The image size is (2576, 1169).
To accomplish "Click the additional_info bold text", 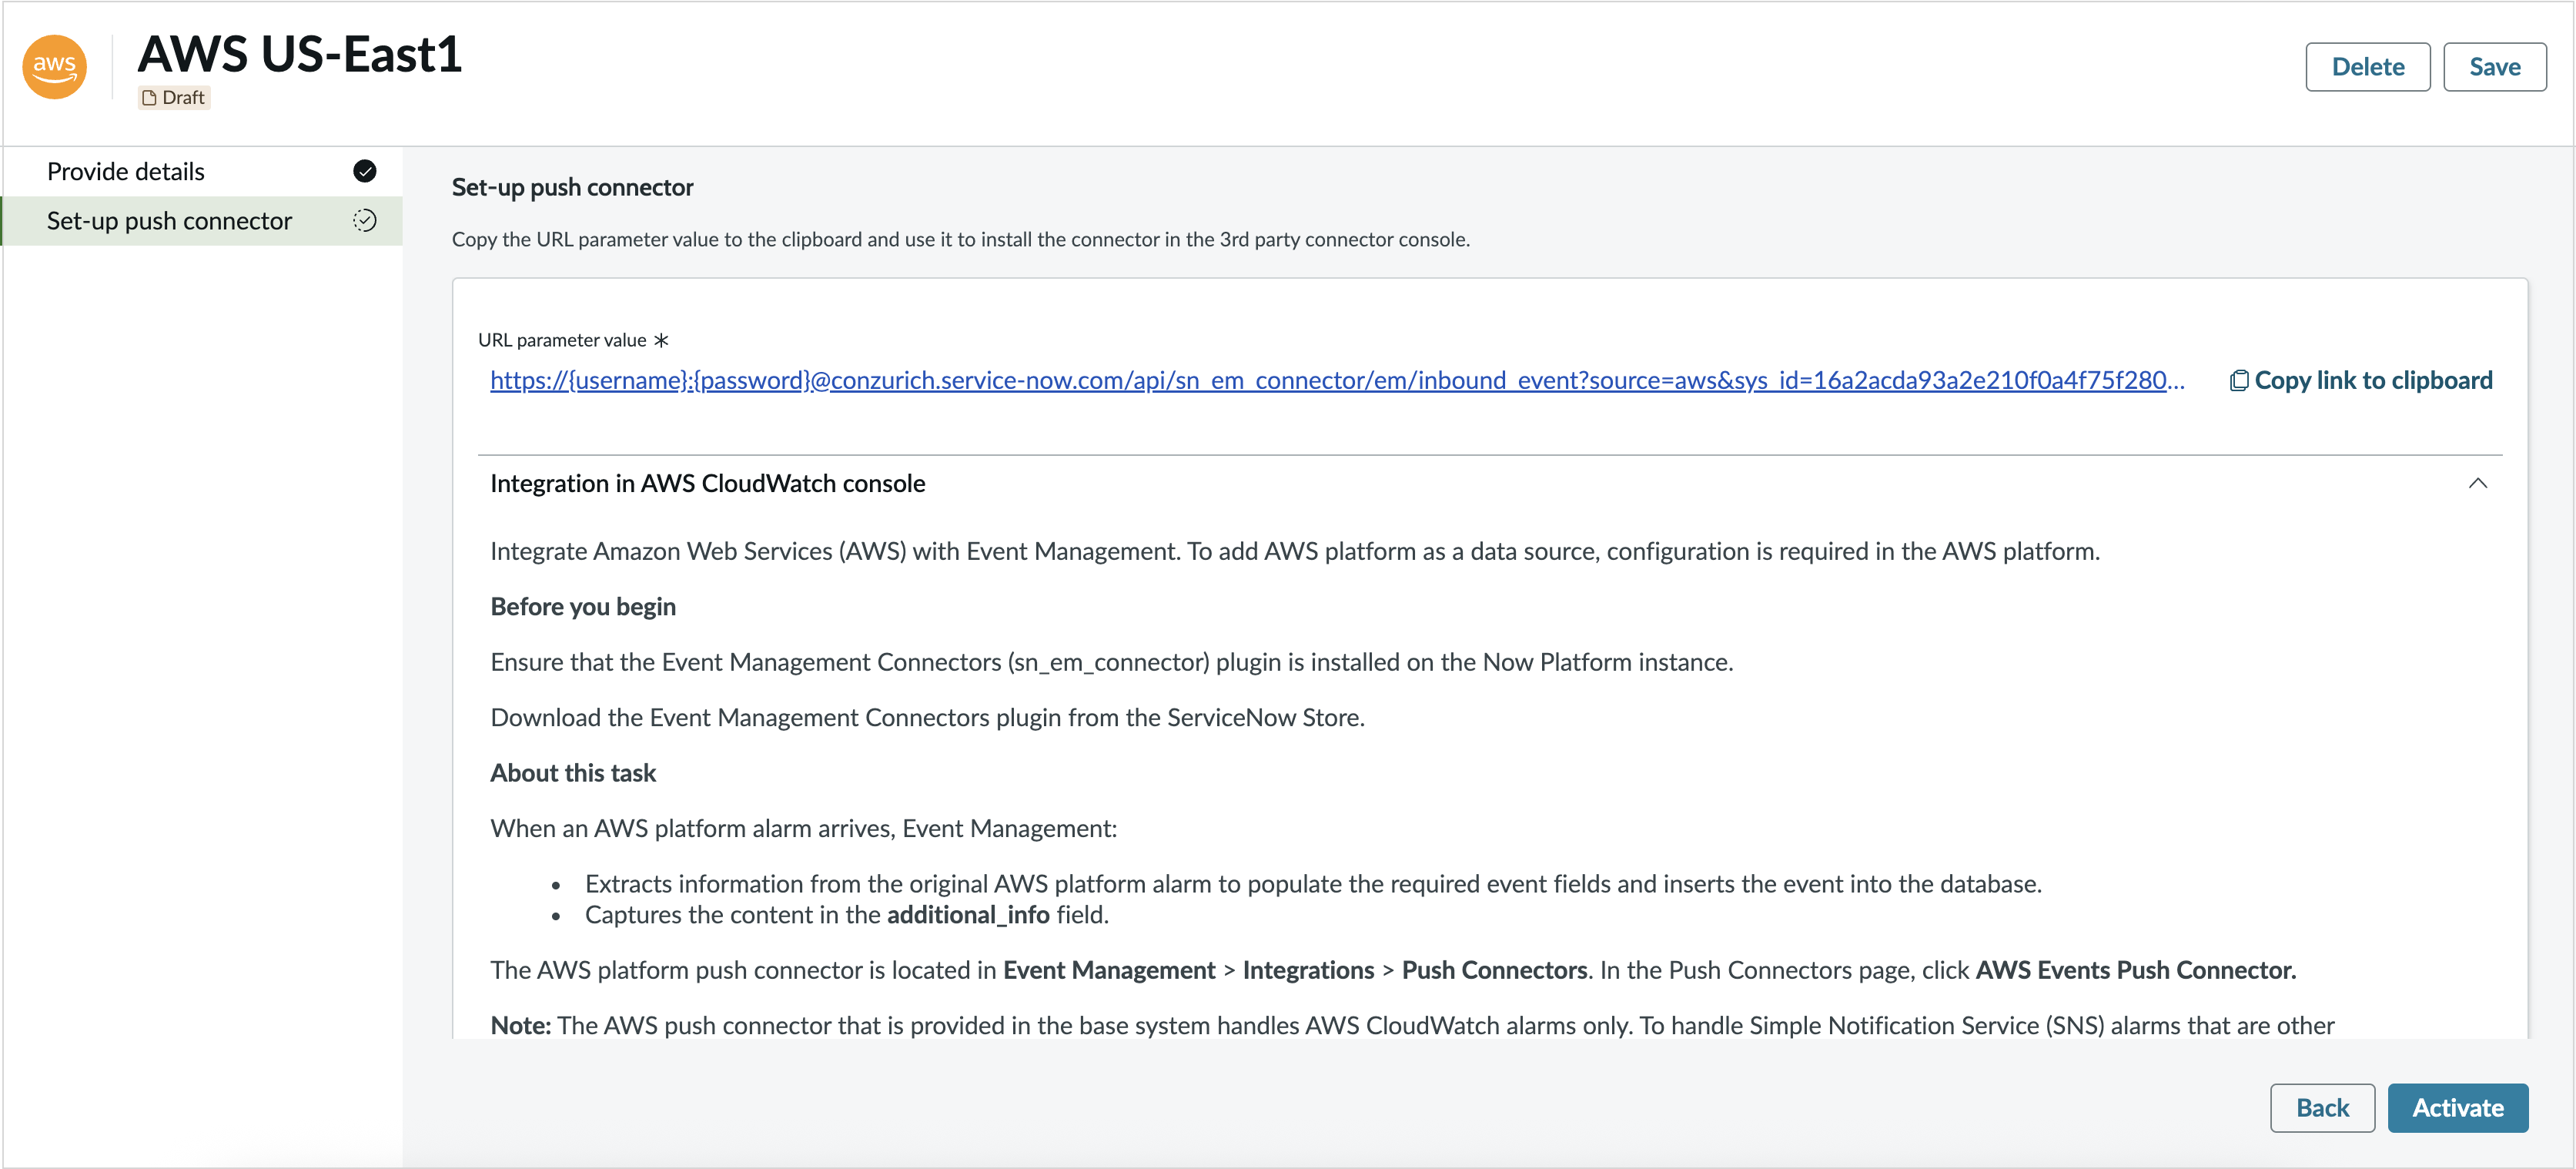I will (968, 915).
